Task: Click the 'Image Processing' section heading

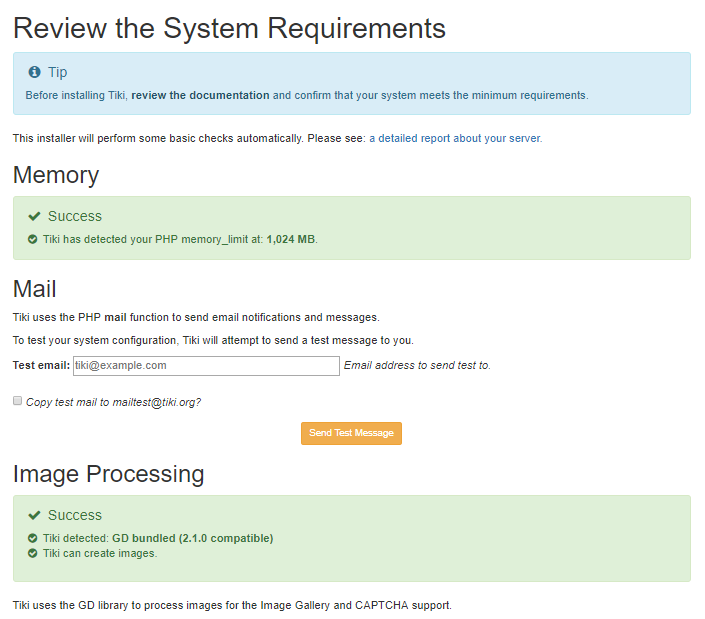Action: (108, 473)
